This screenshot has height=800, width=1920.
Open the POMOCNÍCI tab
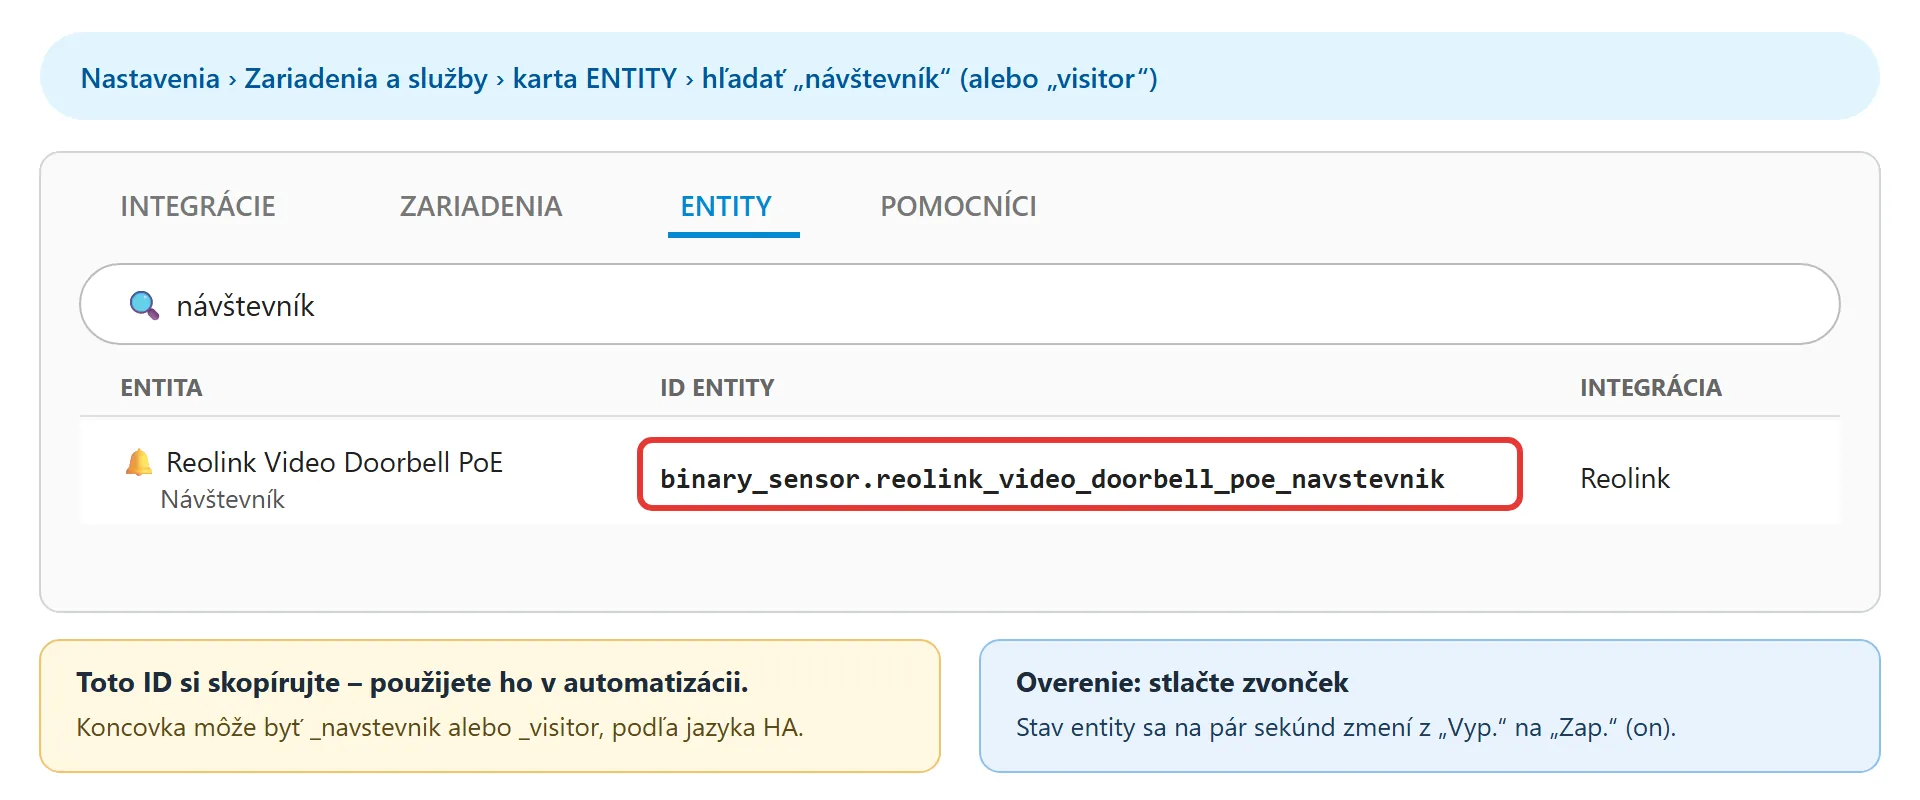[x=958, y=206]
